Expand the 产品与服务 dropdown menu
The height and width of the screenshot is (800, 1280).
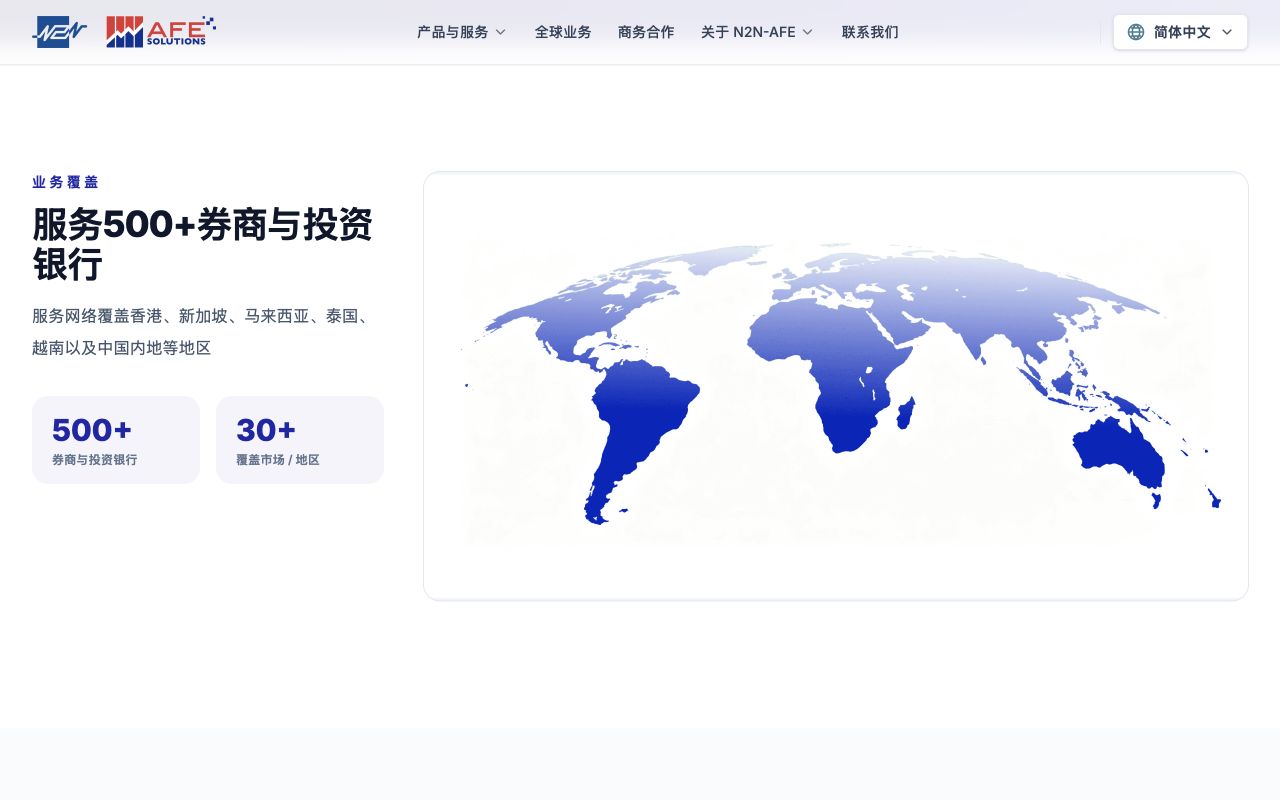[x=462, y=32]
